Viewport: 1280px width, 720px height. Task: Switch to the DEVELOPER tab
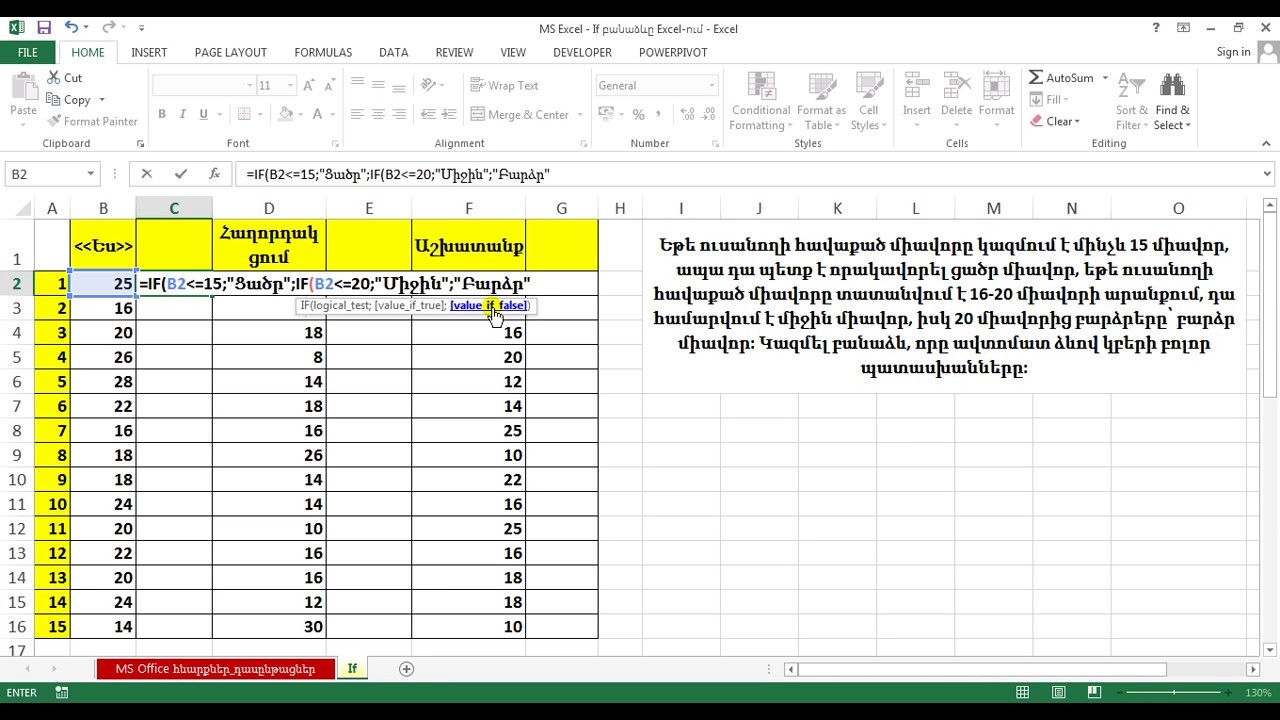click(x=582, y=52)
